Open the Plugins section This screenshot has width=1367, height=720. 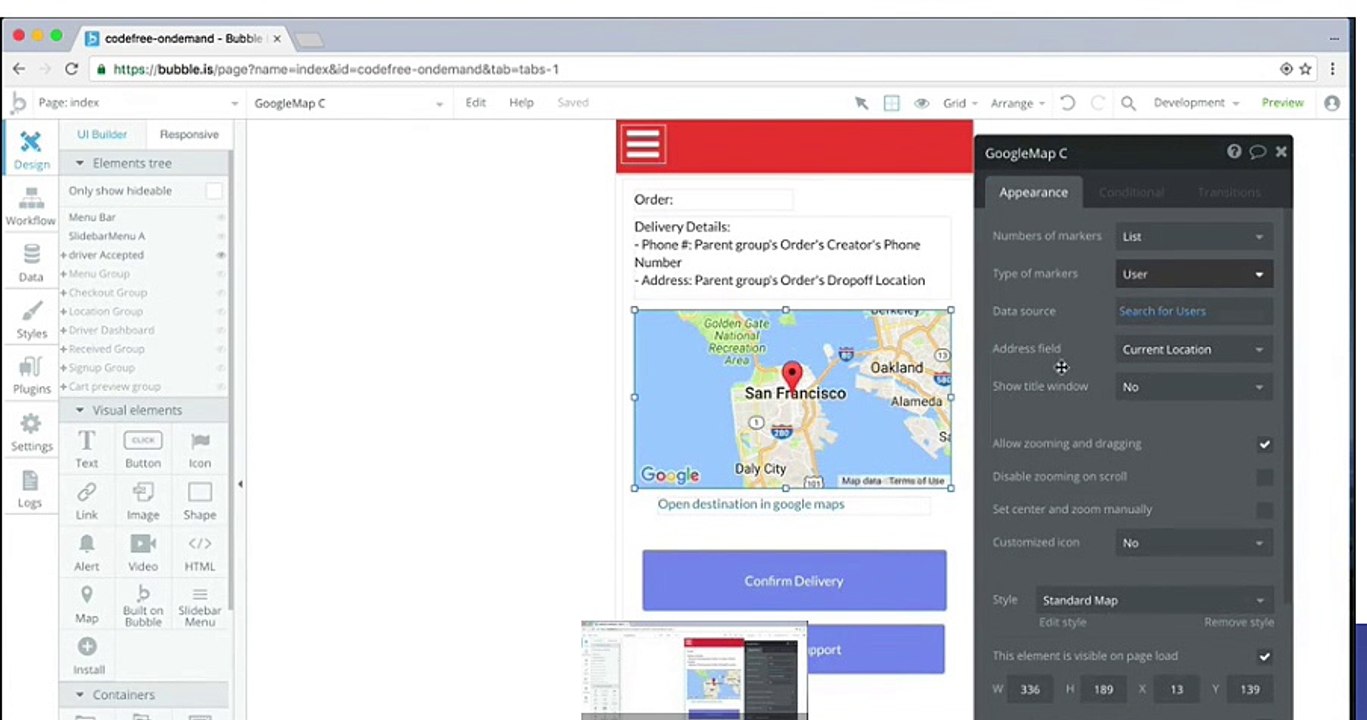tap(31, 375)
